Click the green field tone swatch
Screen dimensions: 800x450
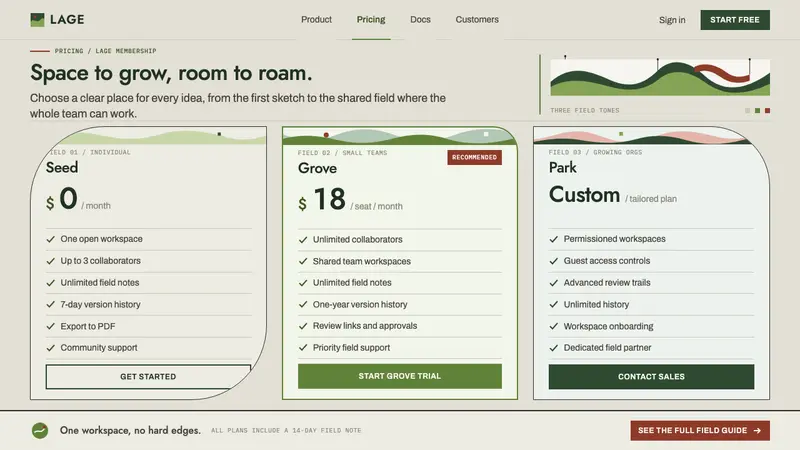[758, 111]
